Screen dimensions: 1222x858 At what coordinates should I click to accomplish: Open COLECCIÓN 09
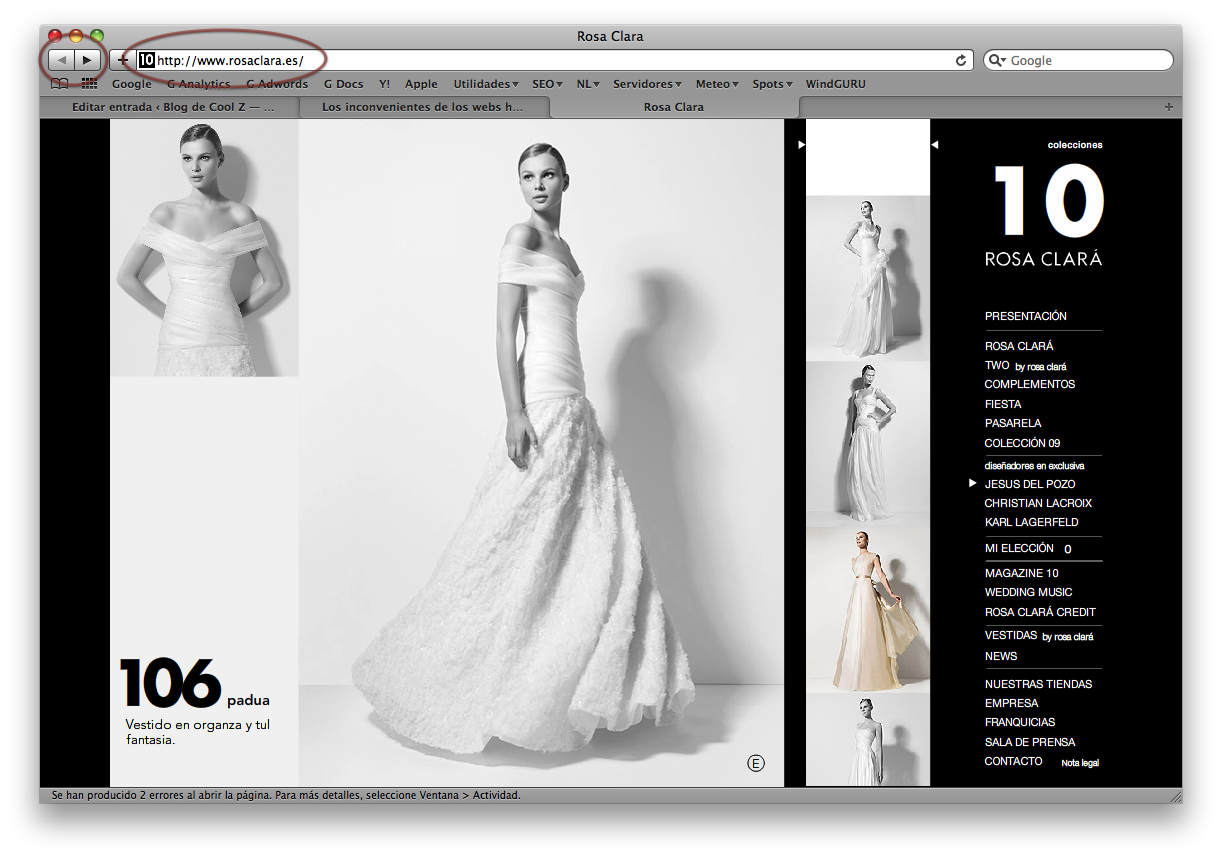point(1022,443)
